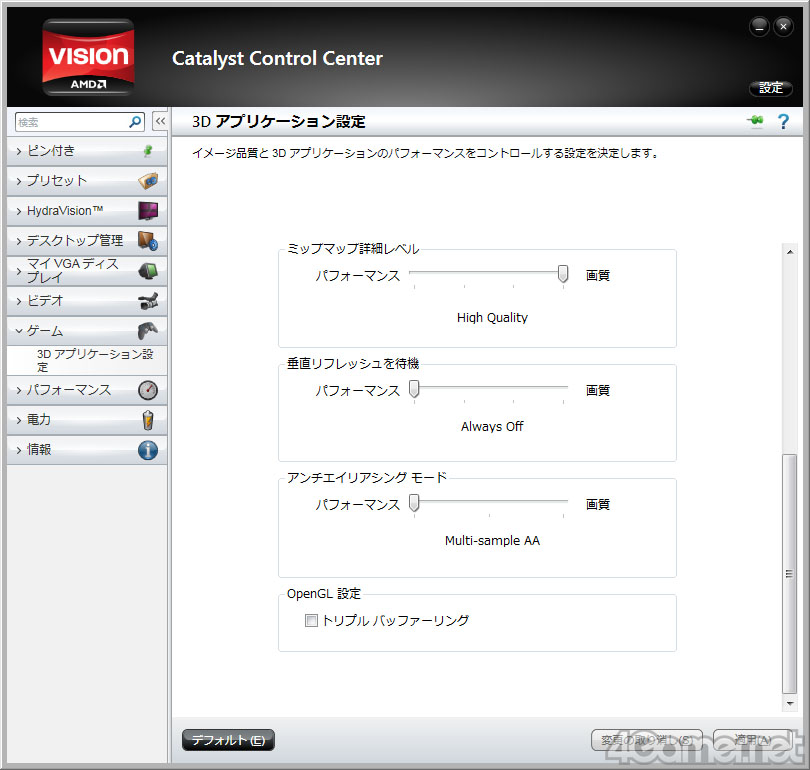Click the AMD VISION logo

[88, 57]
